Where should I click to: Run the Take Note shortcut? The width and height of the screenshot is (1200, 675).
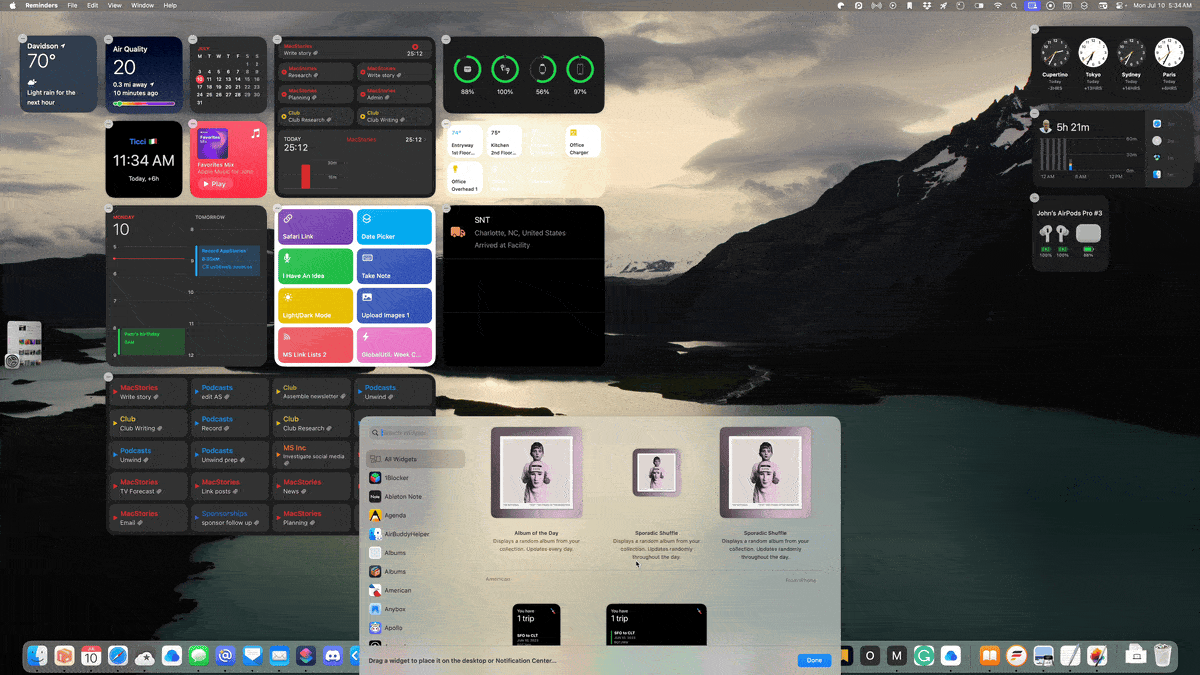(x=394, y=266)
